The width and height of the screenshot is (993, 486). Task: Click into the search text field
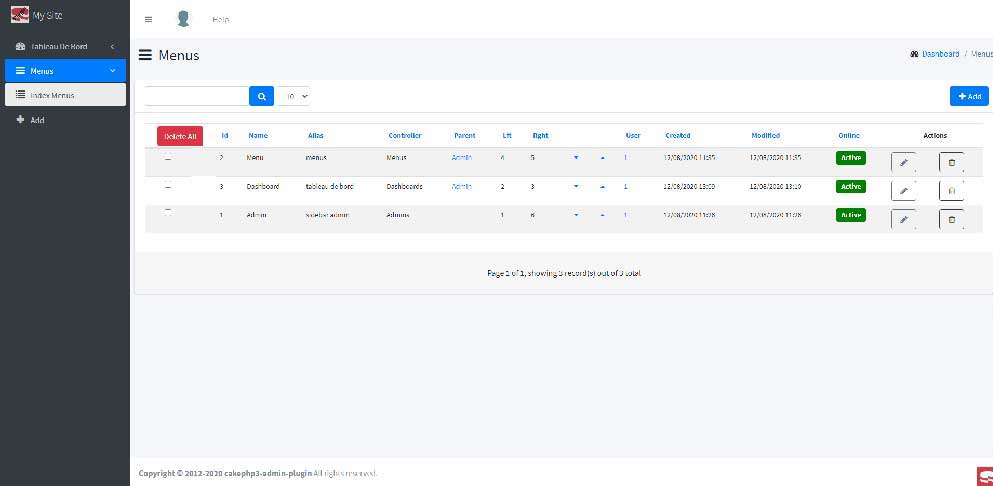point(196,96)
